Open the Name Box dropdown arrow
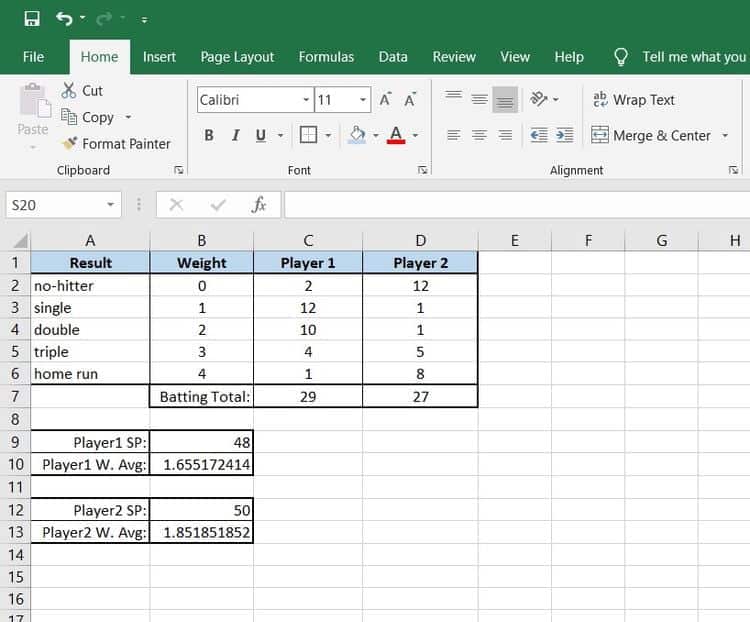Screen dimensions: 750x622 point(110,205)
